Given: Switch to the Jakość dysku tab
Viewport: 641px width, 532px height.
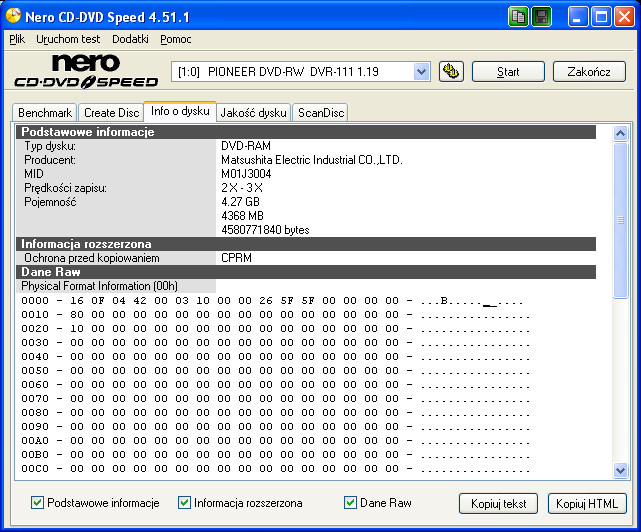Looking at the screenshot, I should coord(253,112).
